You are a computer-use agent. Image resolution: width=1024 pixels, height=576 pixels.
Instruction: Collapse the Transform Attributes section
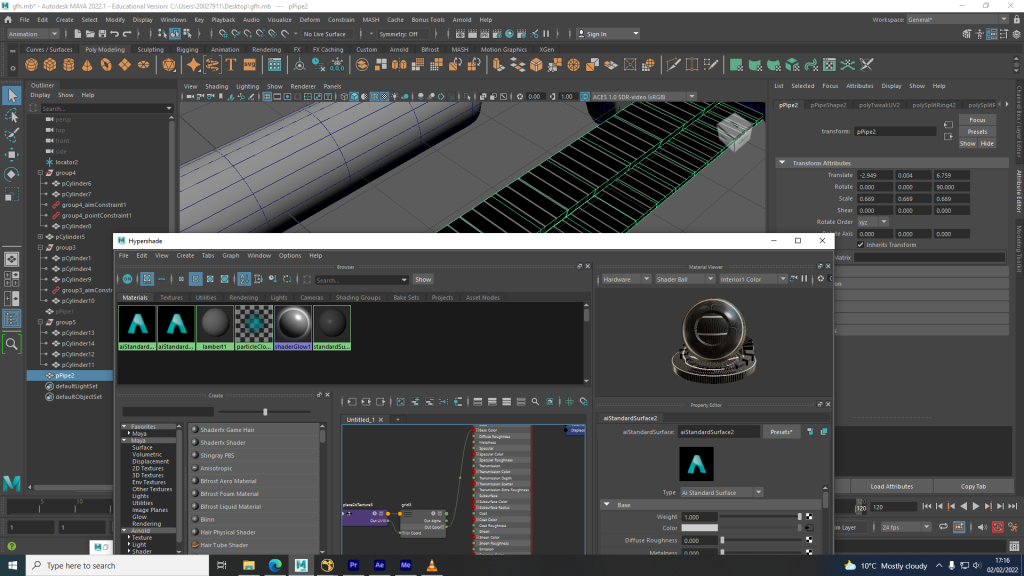(x=782, y=163)
